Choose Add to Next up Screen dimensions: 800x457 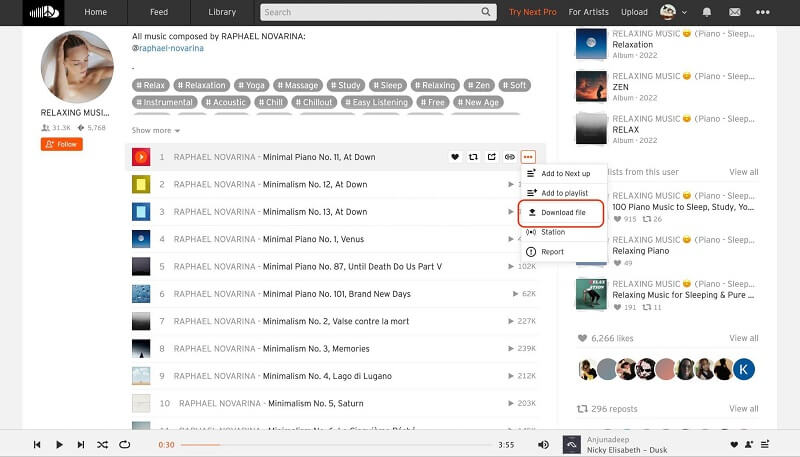pyautogui.click(x=563, y=173)
